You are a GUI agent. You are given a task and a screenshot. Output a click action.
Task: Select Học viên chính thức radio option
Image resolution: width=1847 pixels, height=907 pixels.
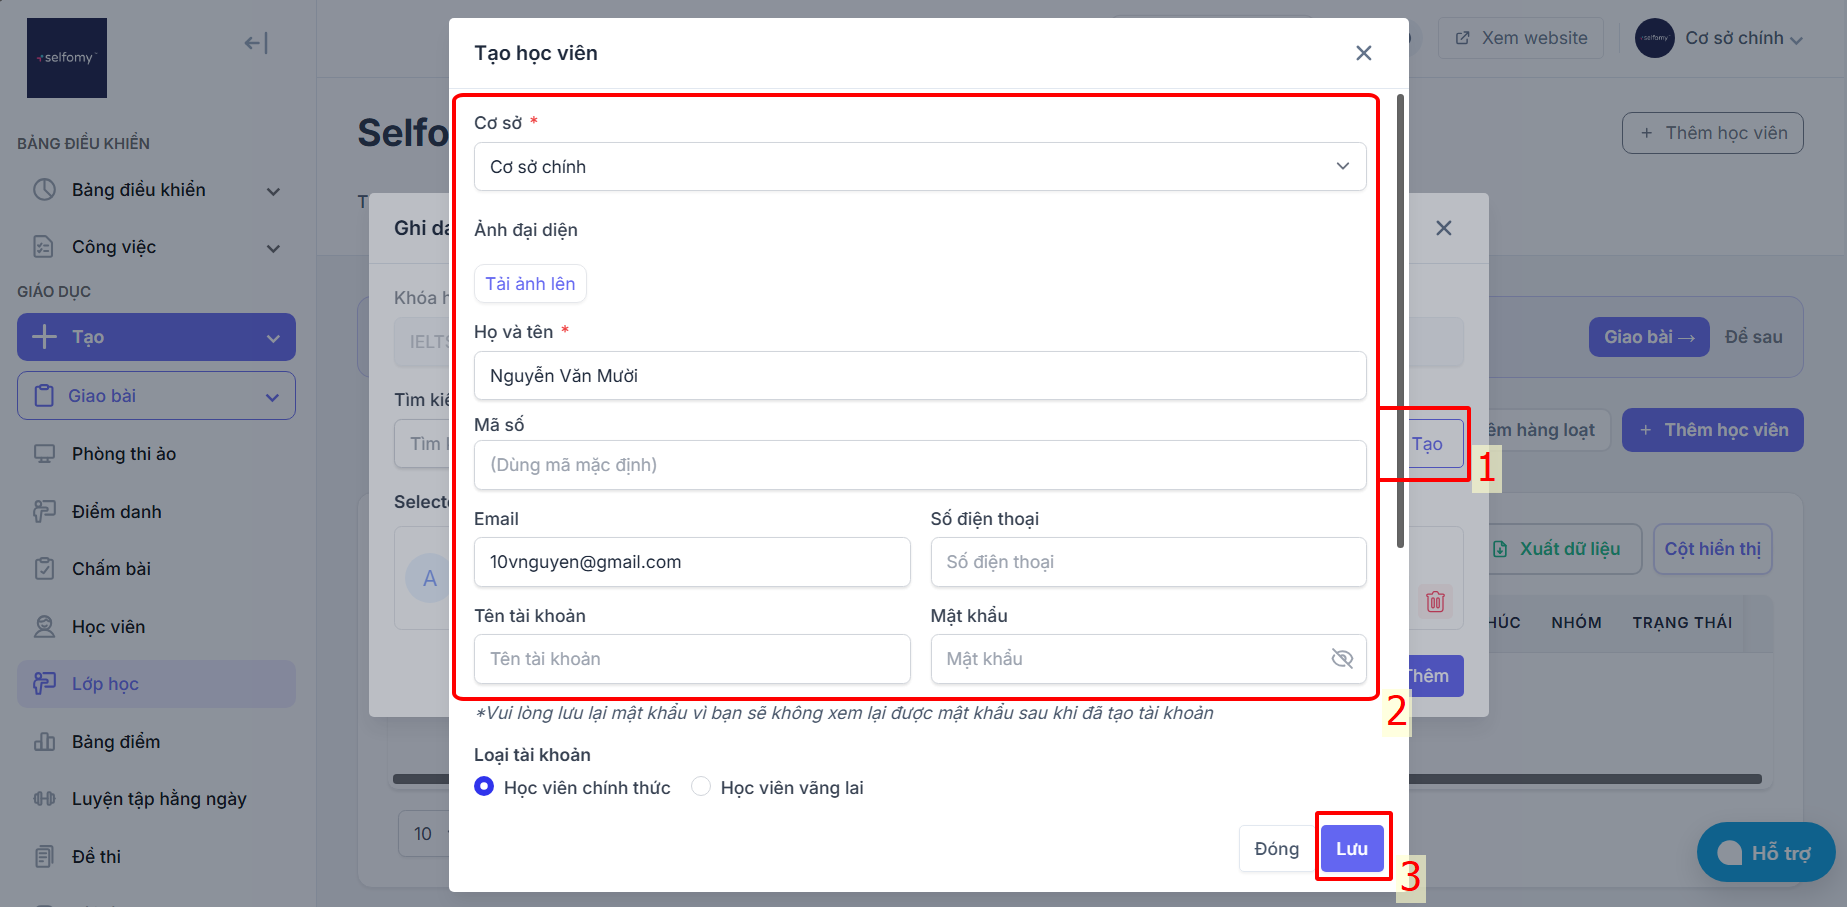click(484, 787)
